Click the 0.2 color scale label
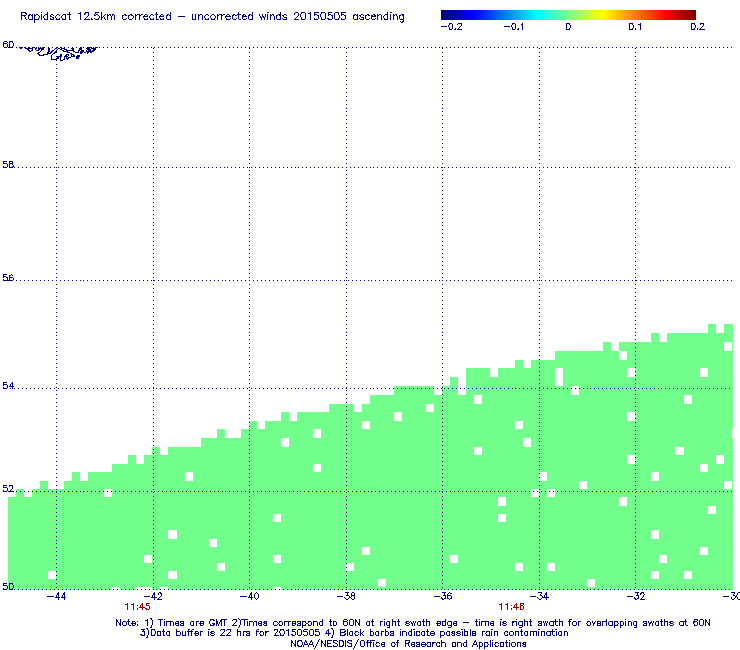740x650 pixels. point(698,27)
